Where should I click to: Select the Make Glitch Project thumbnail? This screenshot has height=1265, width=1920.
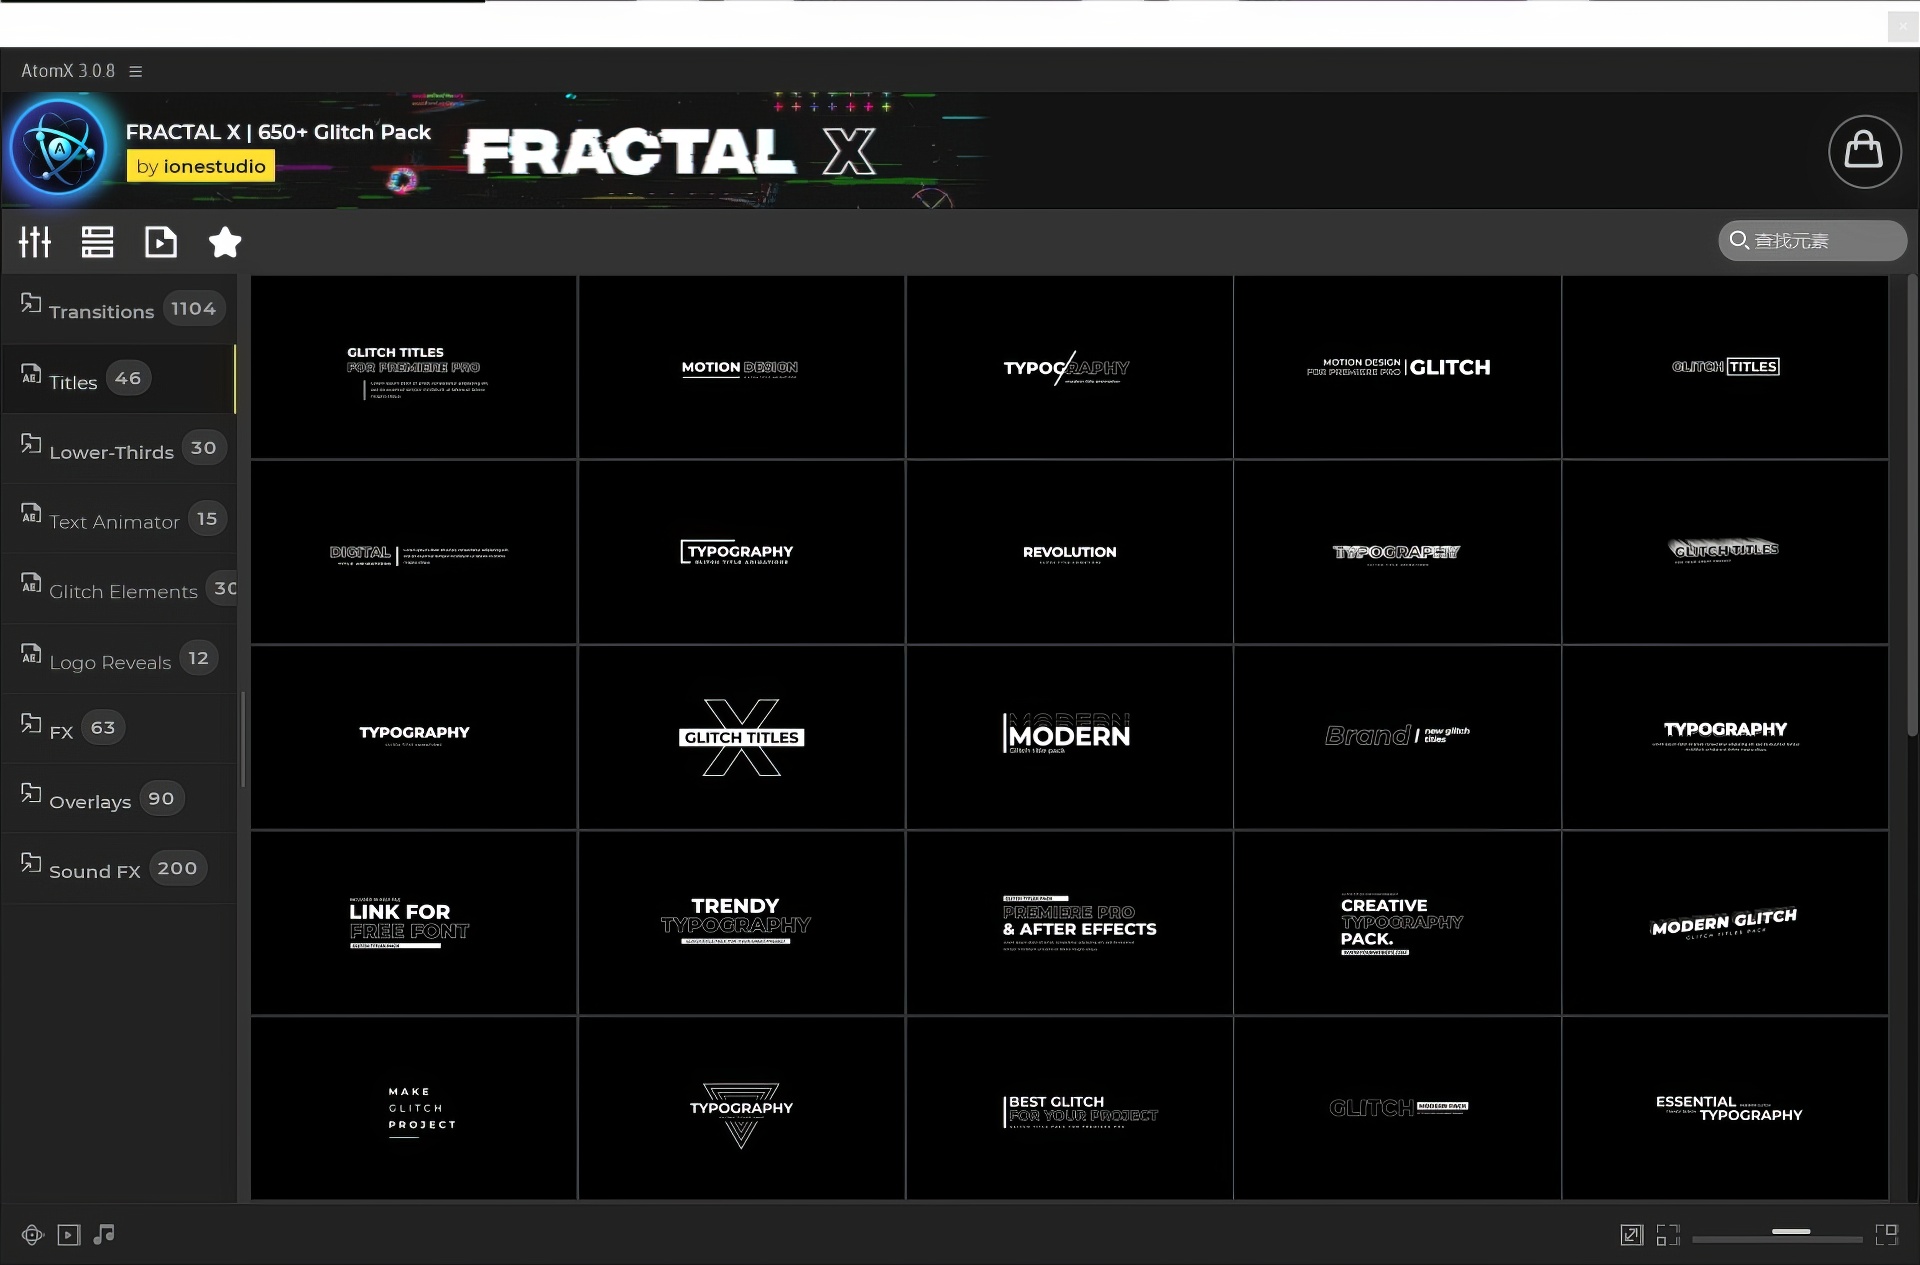click(x=414, y=1108)
